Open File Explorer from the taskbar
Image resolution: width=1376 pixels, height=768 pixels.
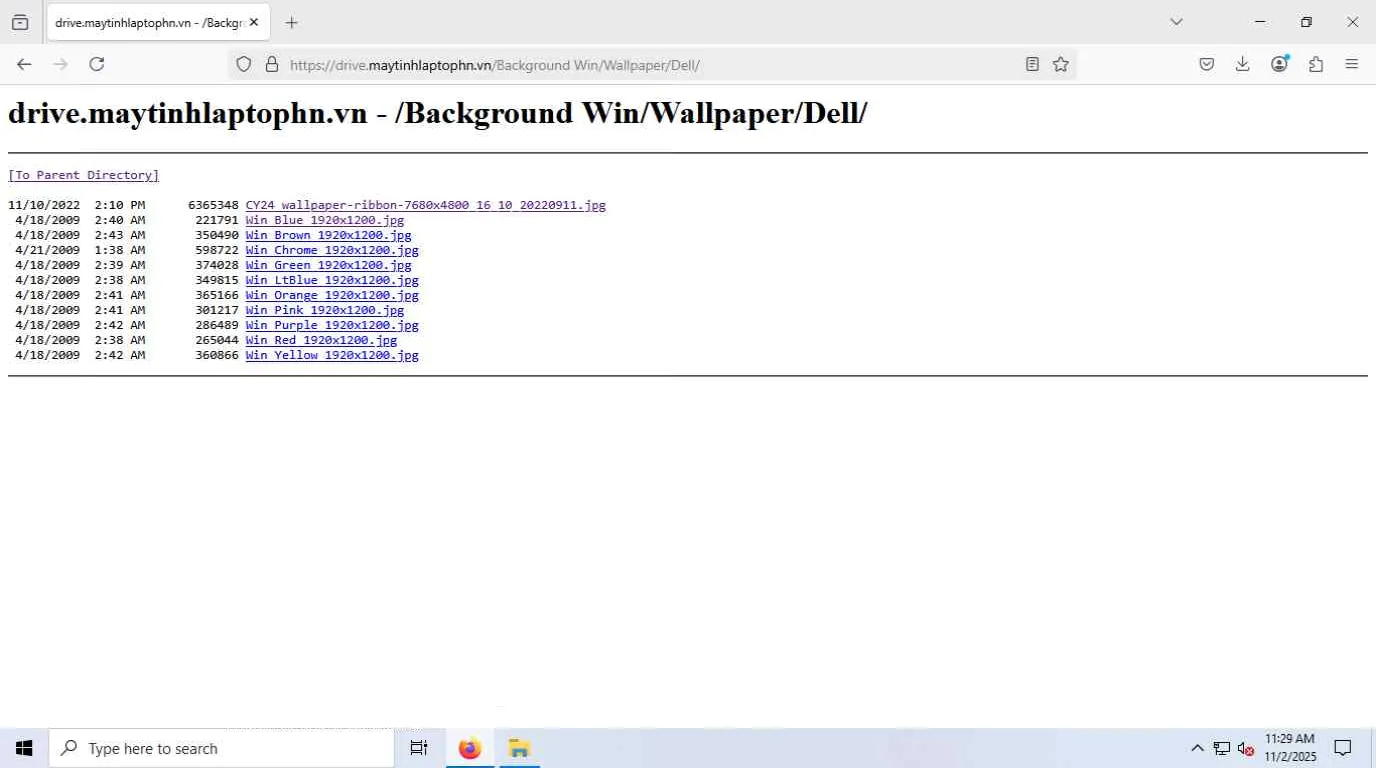pos(518,748)
